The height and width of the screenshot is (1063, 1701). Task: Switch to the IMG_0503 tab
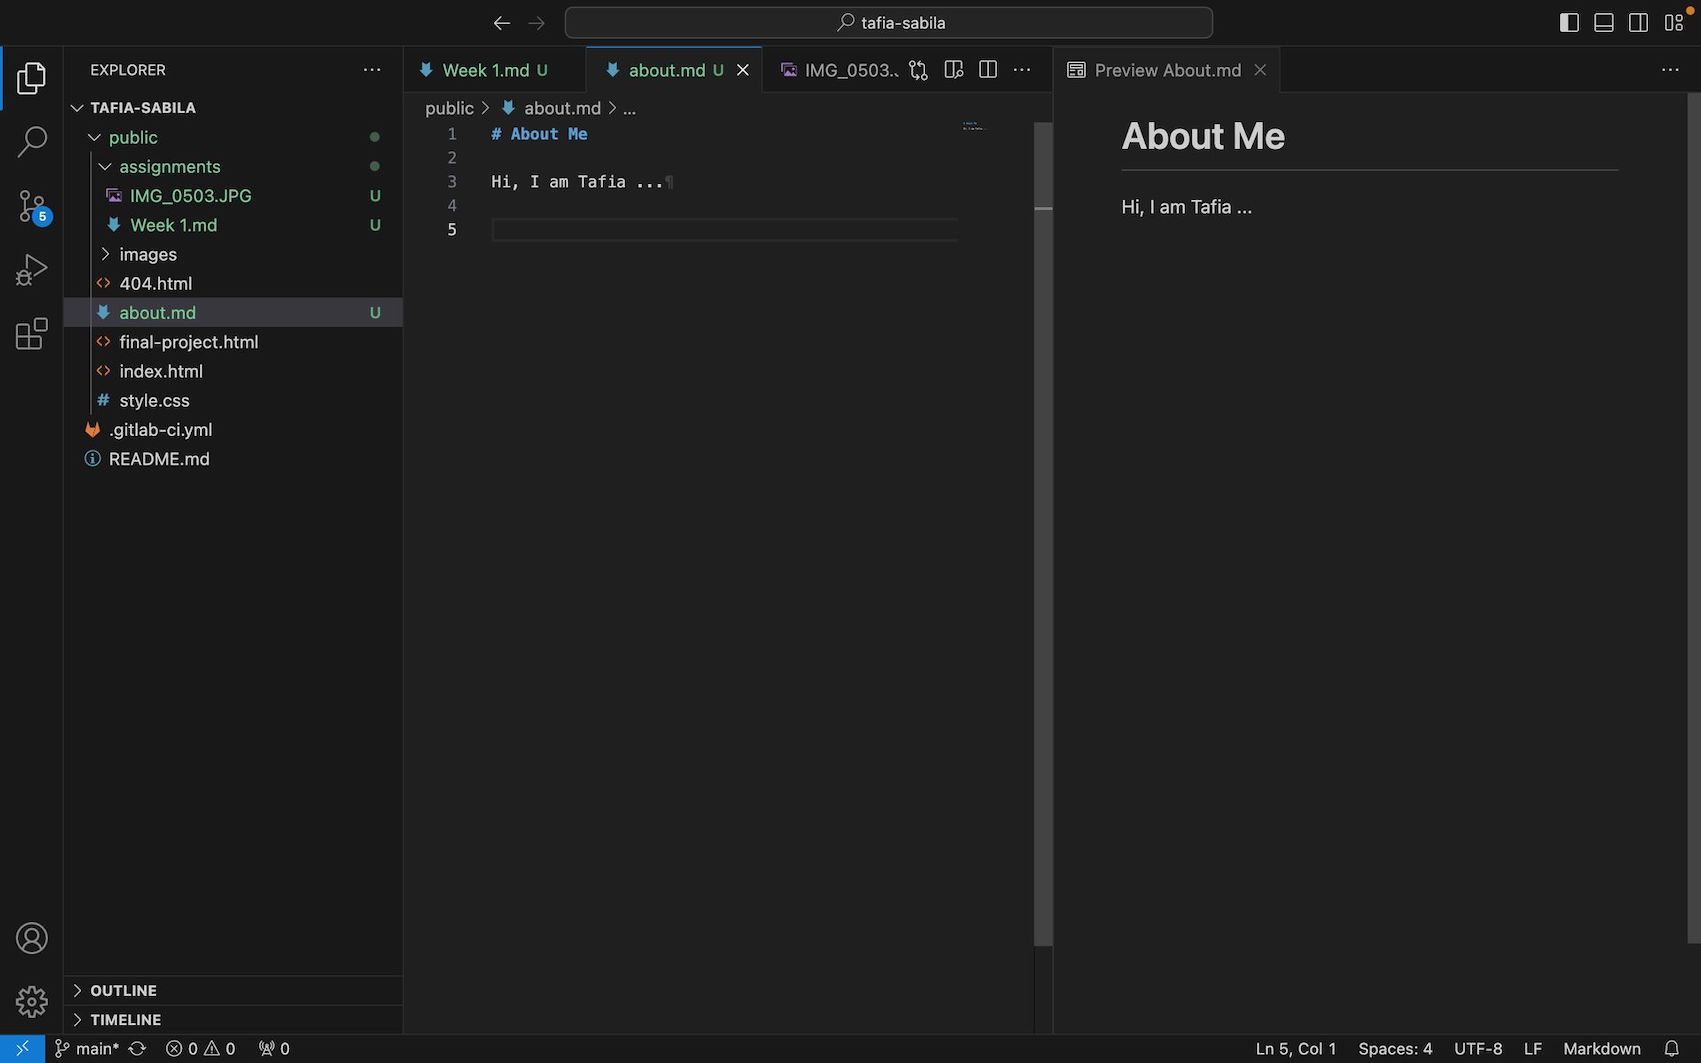coord(840,70)
